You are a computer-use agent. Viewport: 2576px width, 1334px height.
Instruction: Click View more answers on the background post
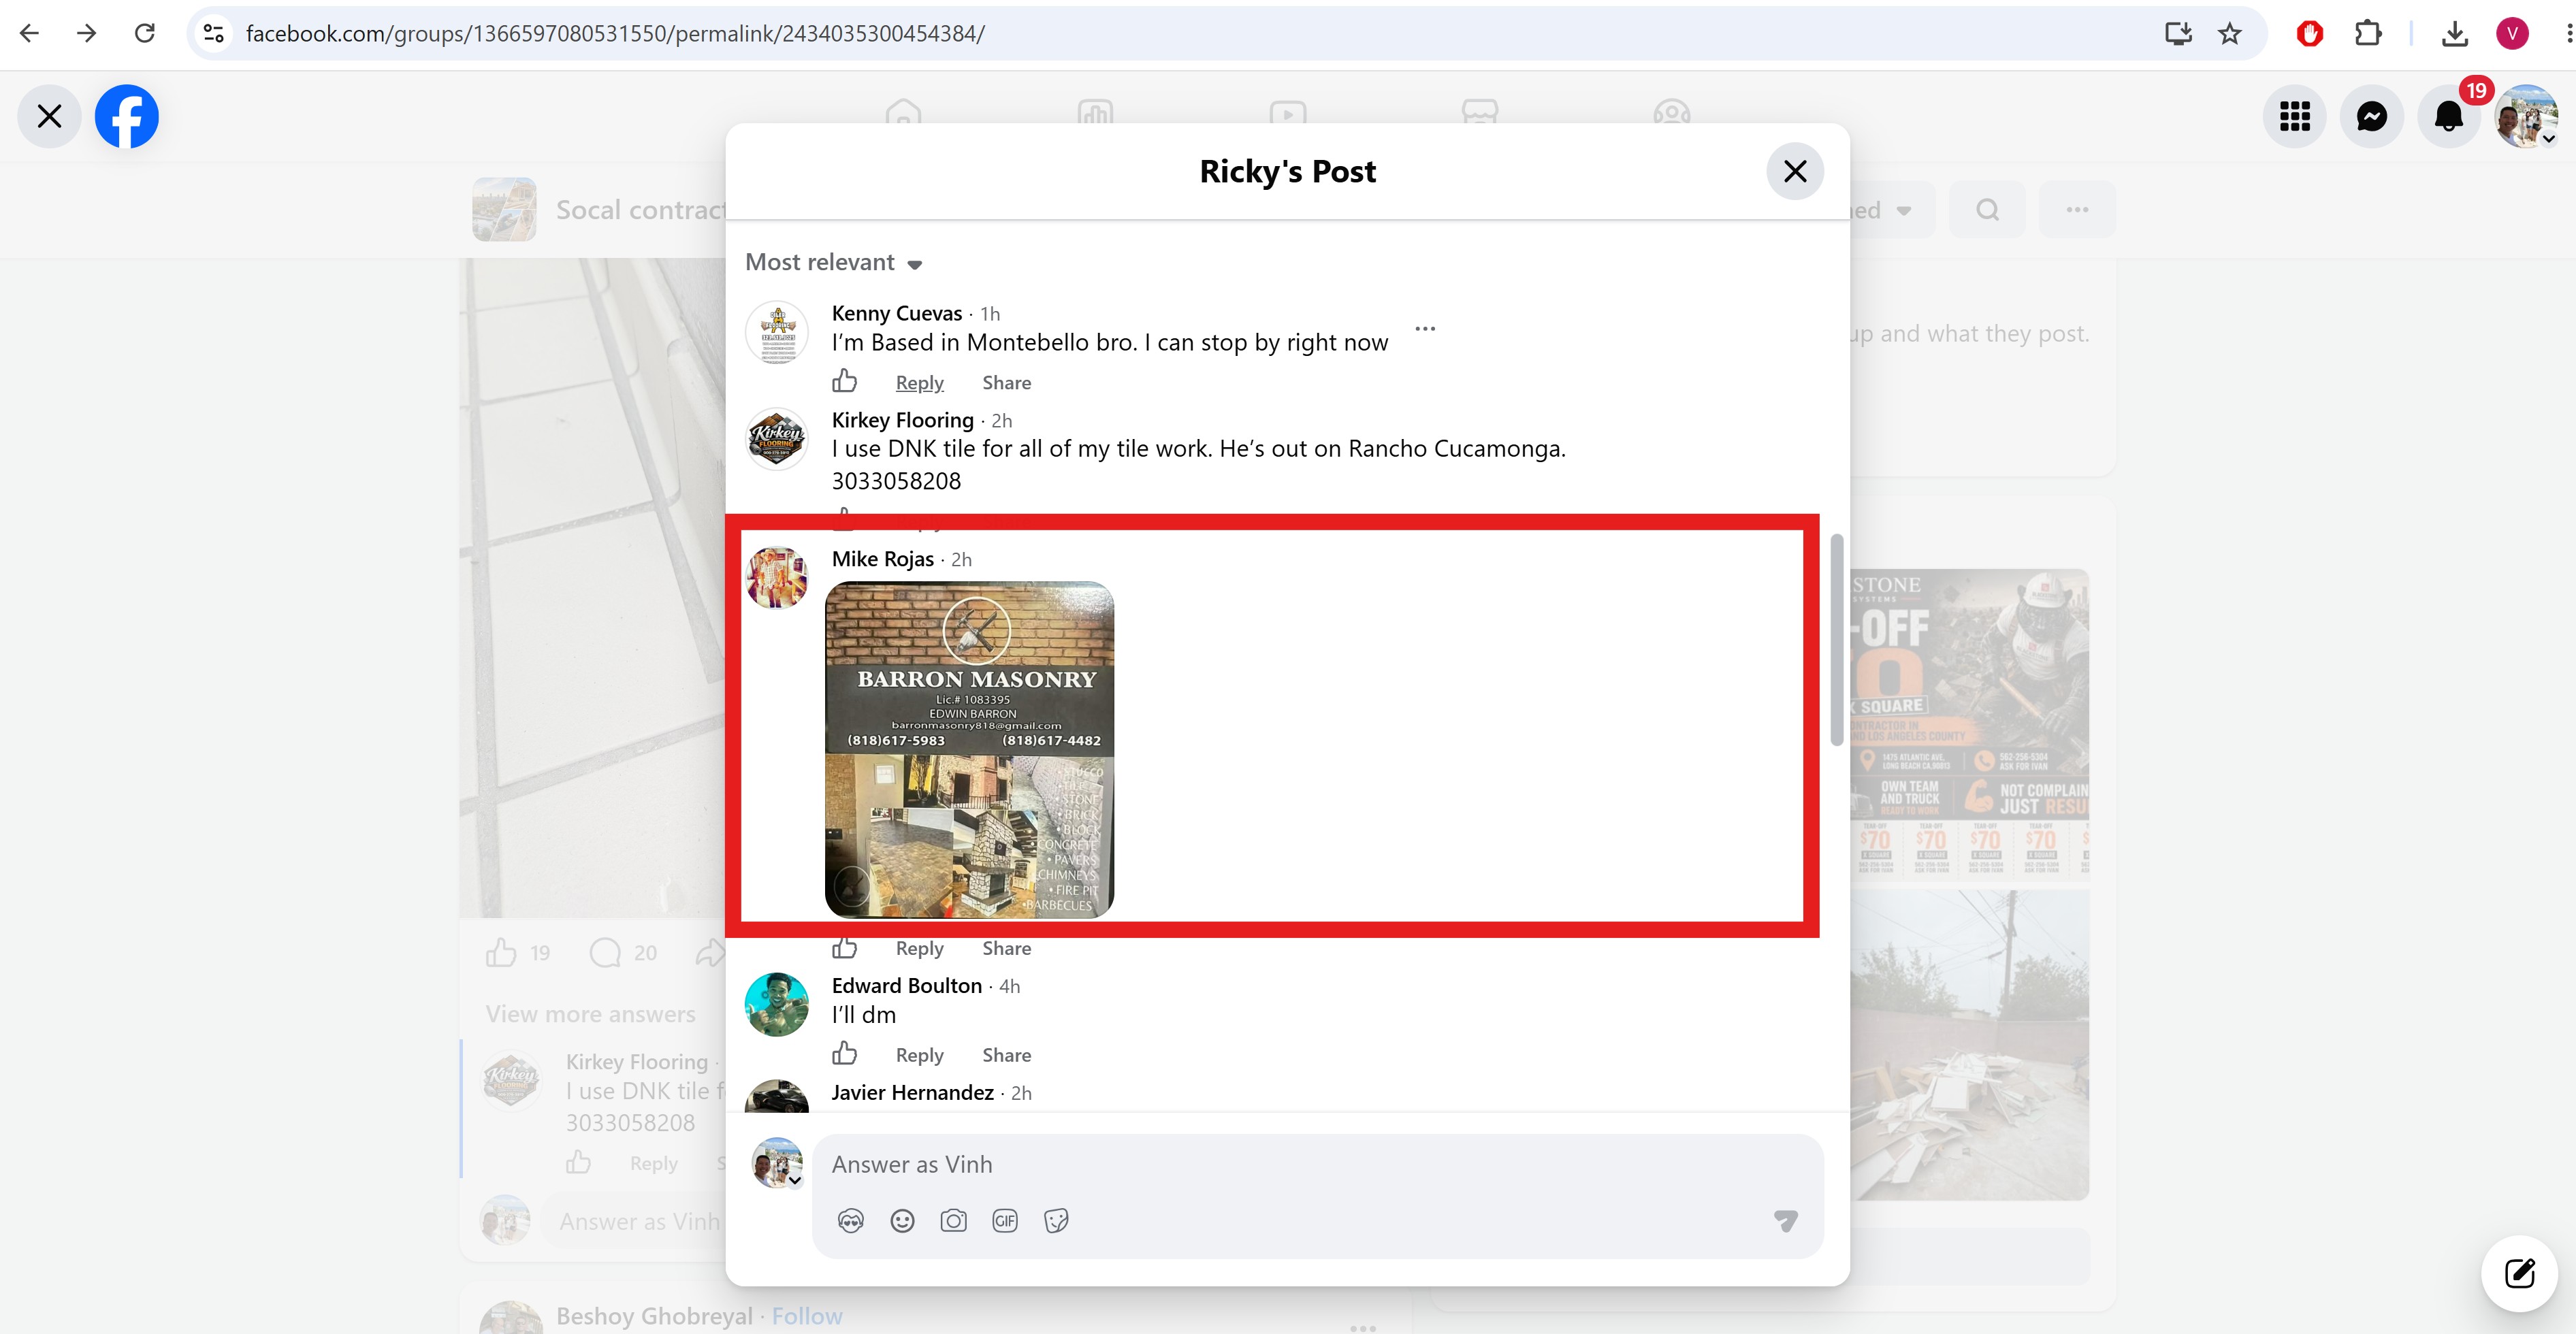click(591, 1014)
